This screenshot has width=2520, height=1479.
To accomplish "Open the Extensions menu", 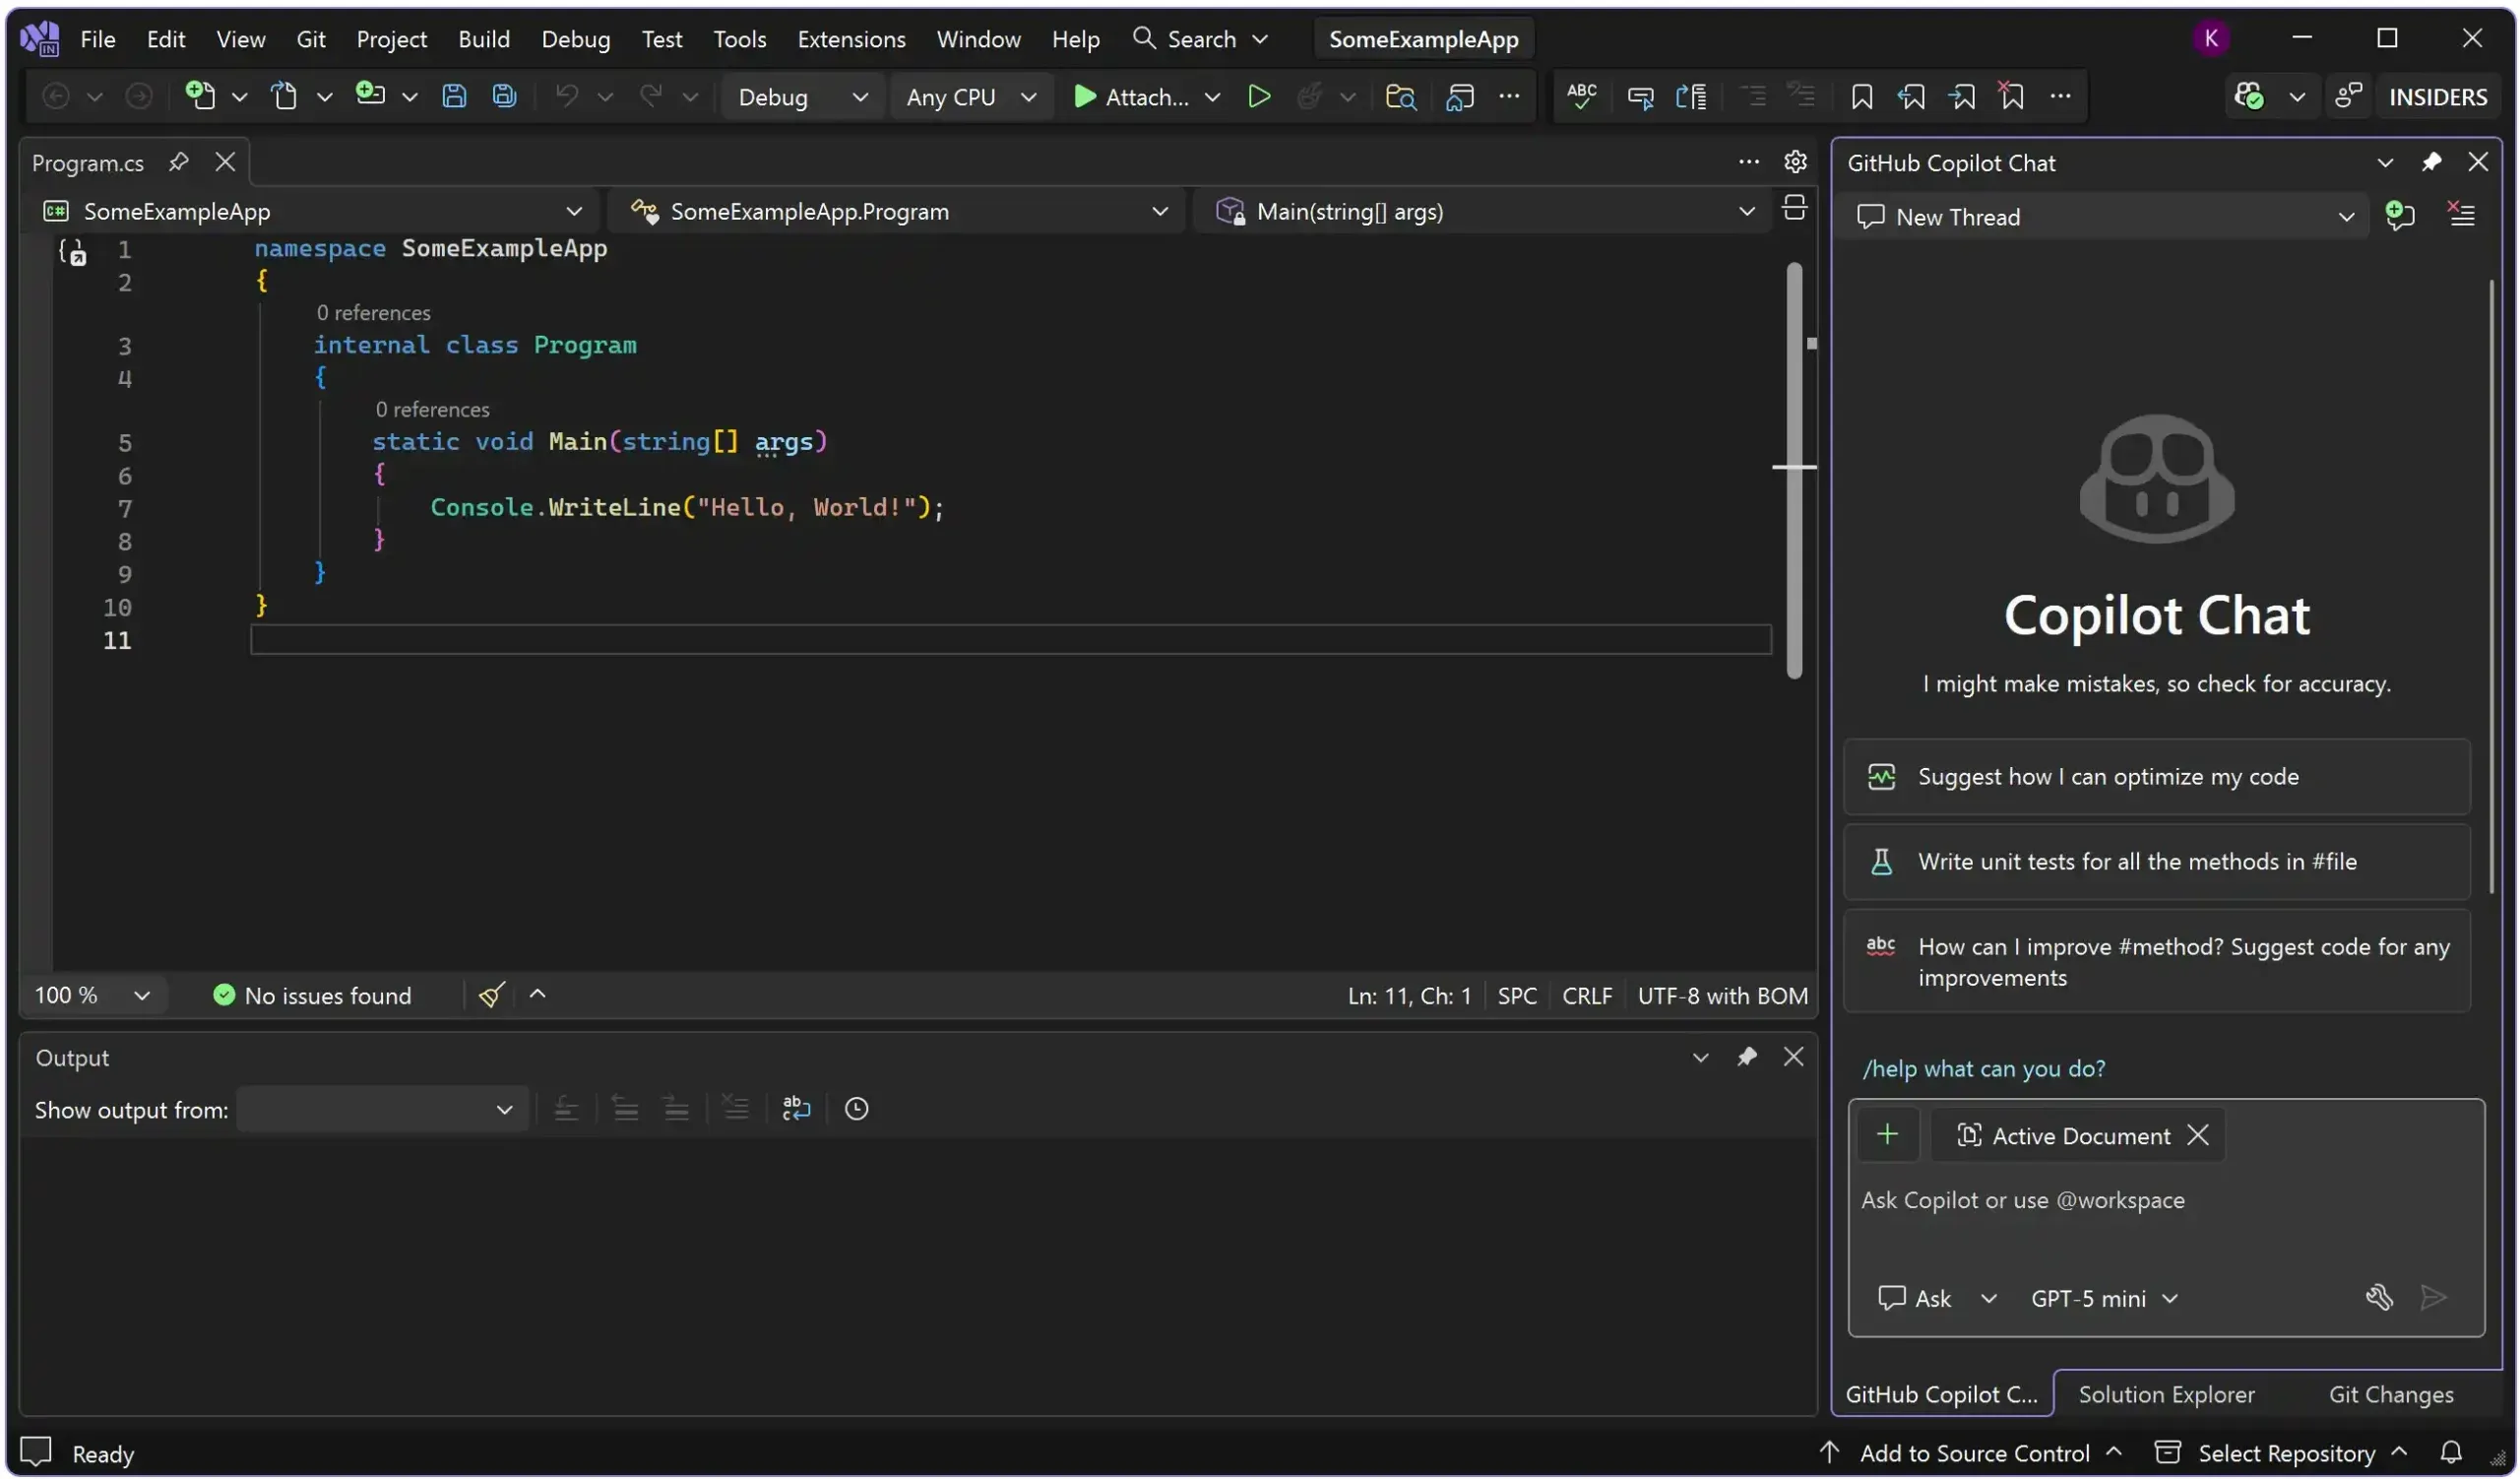I will pyautogui.click(x=851, y=39).
